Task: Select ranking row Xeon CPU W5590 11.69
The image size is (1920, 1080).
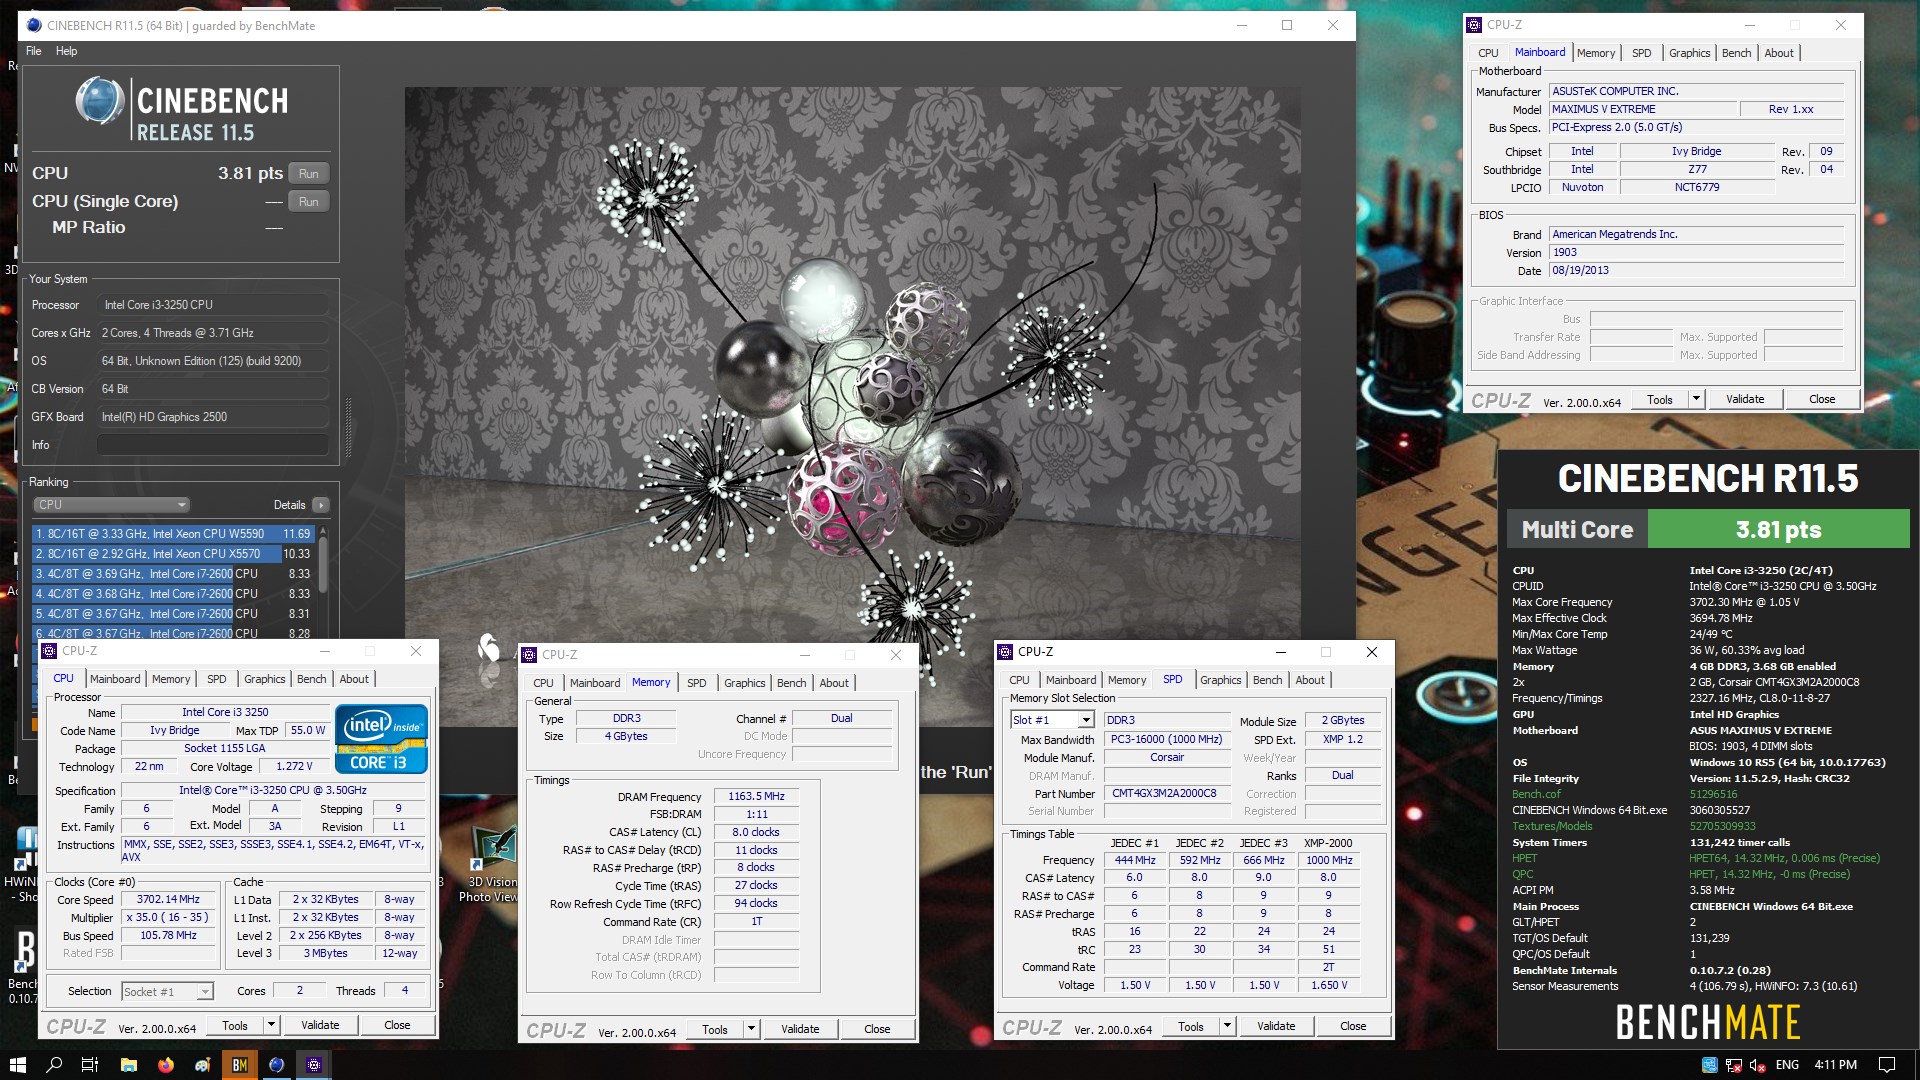Action: click(x=173, y=534)
